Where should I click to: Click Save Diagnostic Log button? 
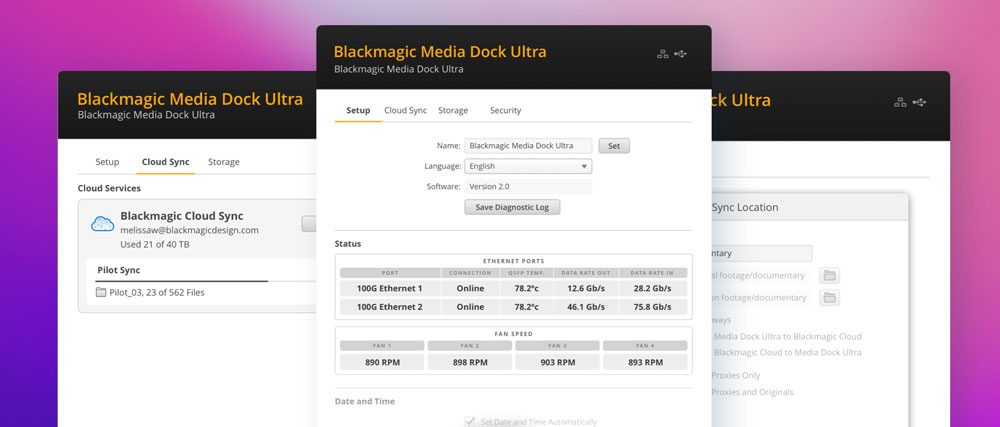click(x=512, y=207)
